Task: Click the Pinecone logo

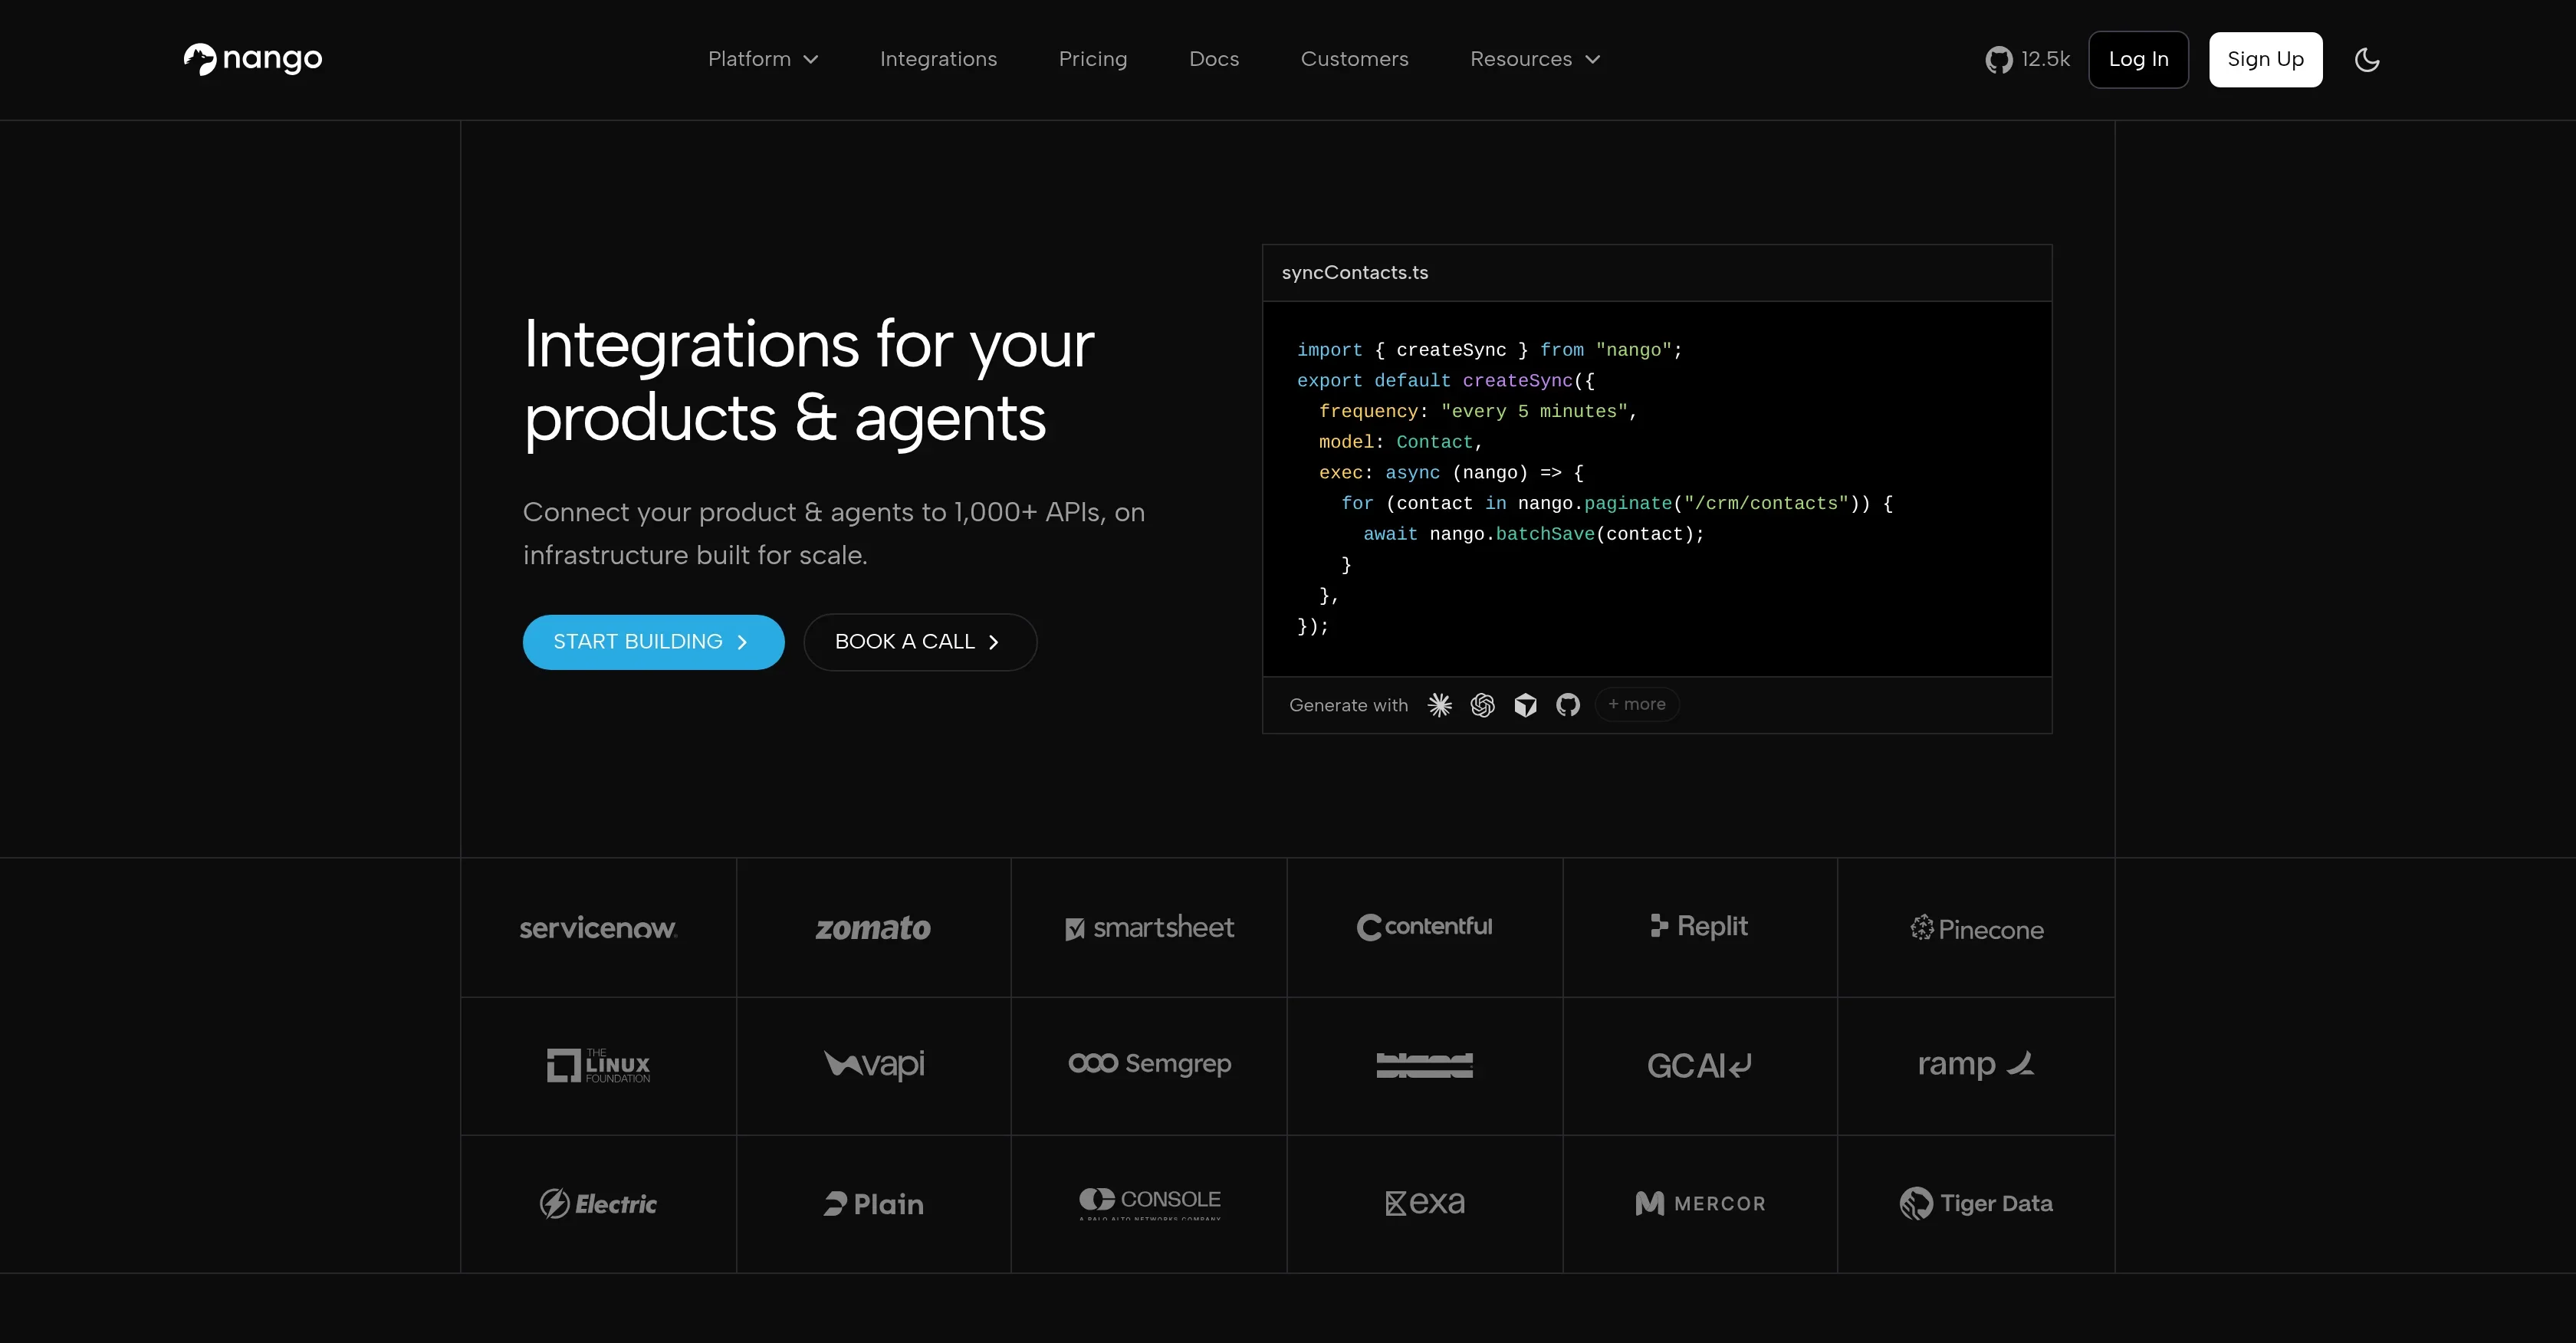Action: point(1976,929)
